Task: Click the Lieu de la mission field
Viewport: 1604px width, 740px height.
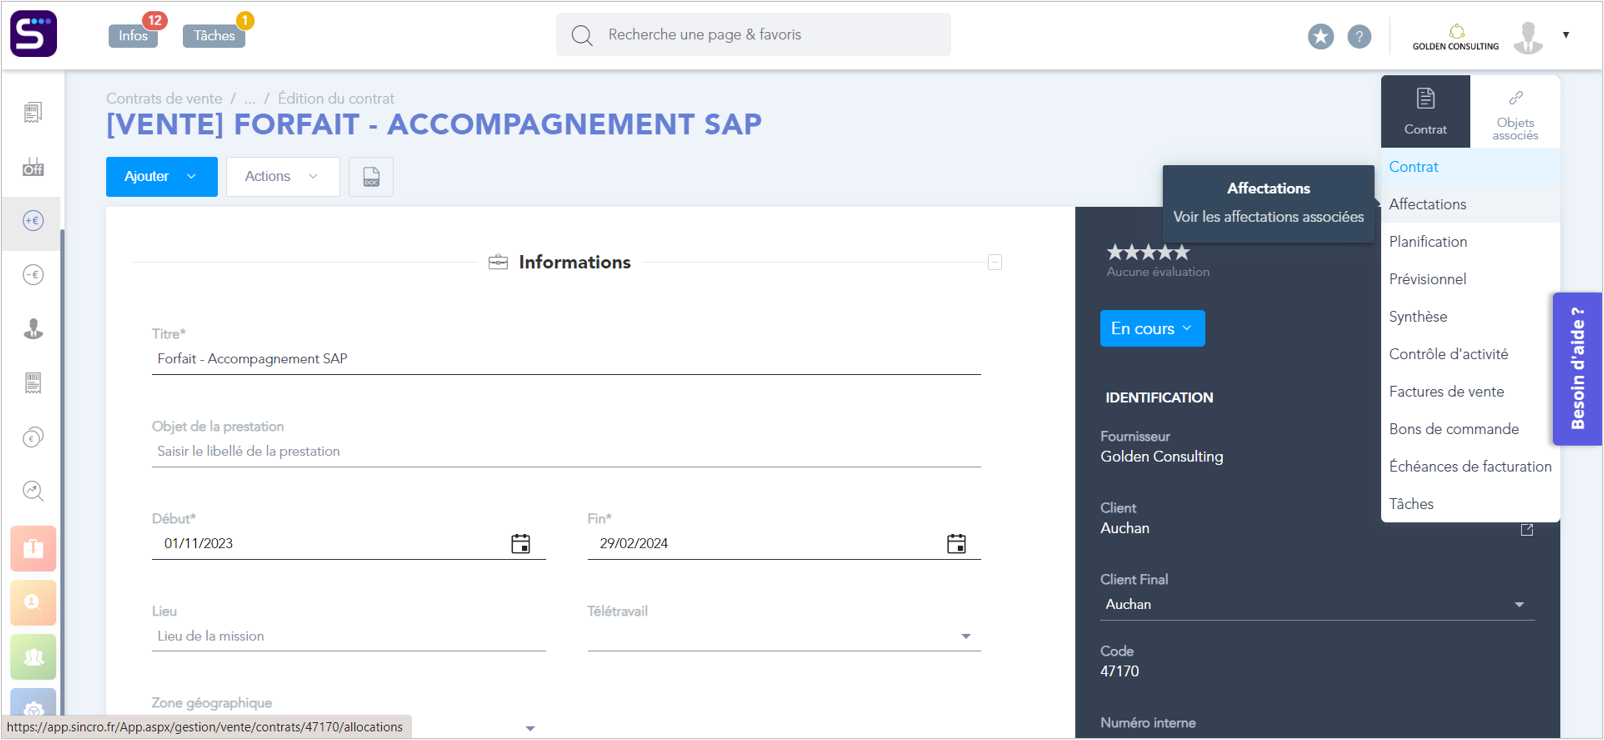Action: point(349,636)
